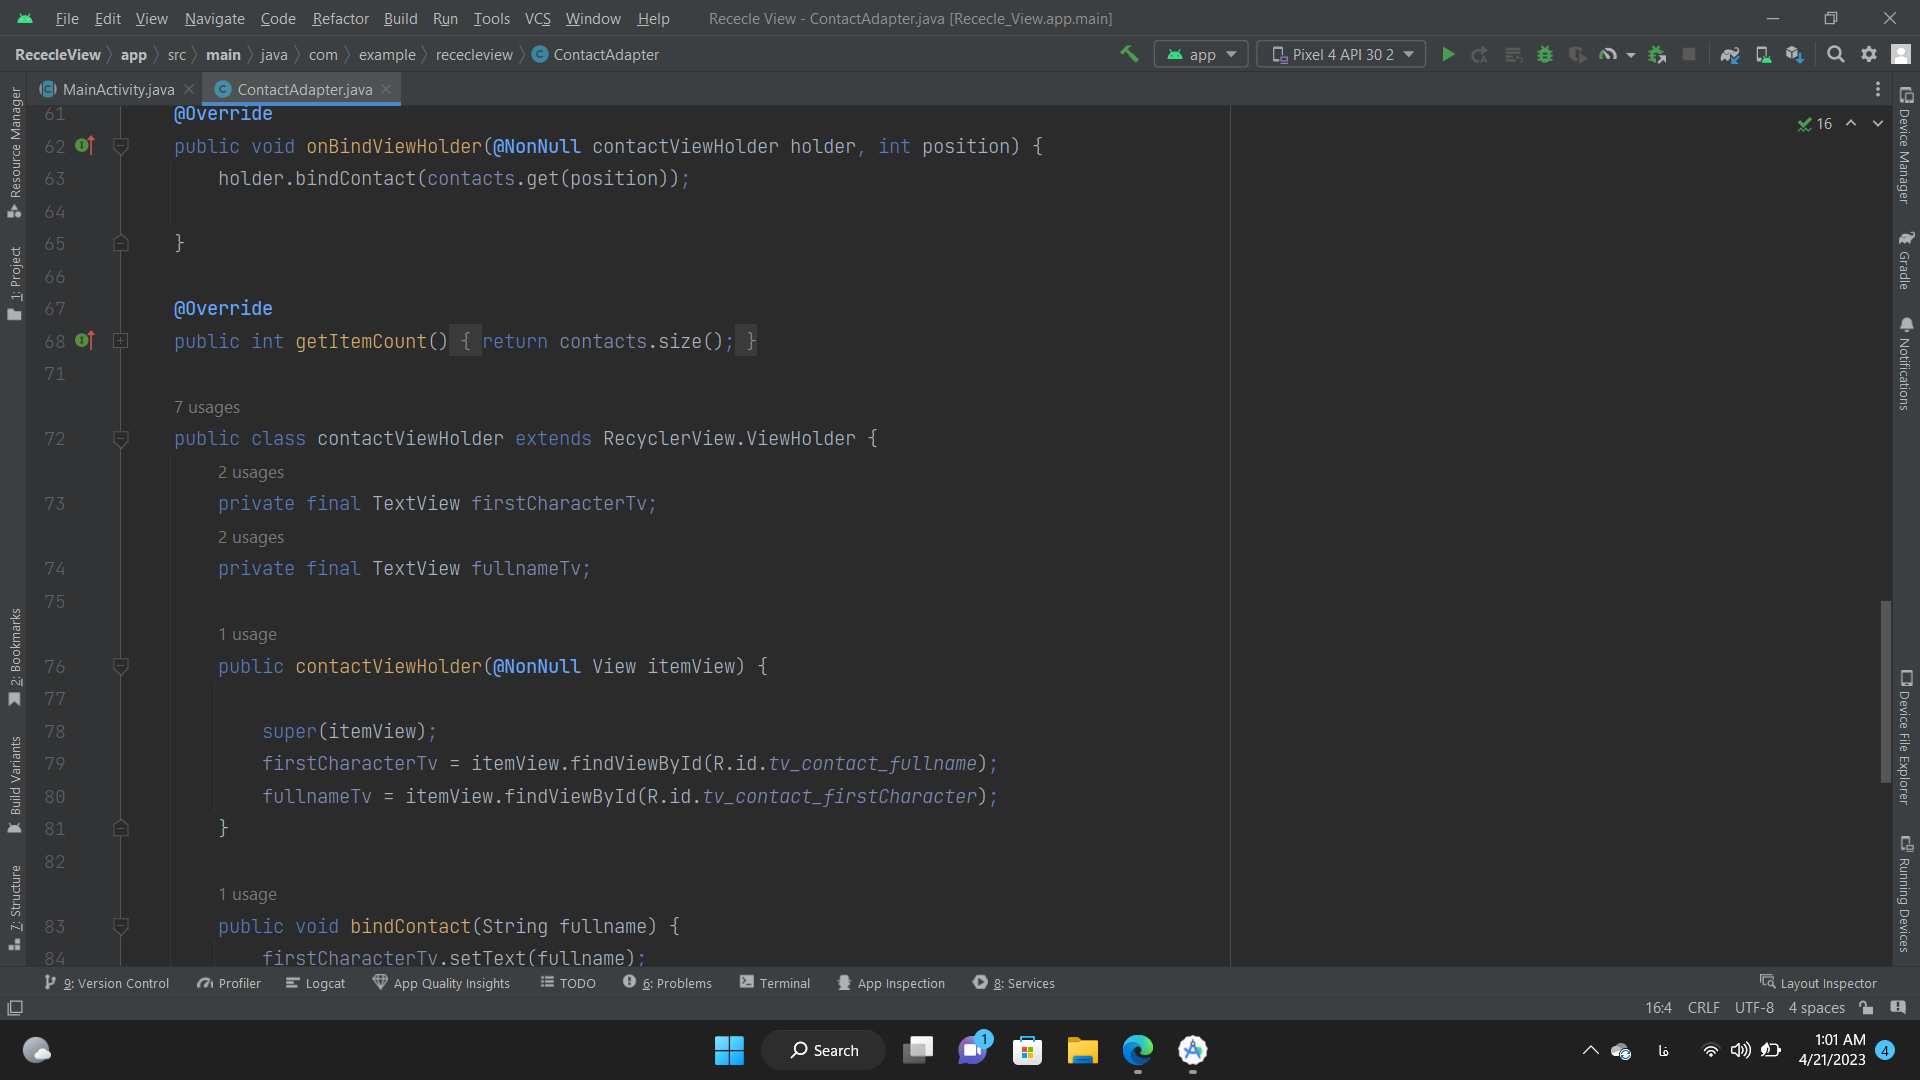Viewport: 1920px width, 1080px height.
Task: Collapse contactViewHolder class fold marker
Action: coord(121,439)
